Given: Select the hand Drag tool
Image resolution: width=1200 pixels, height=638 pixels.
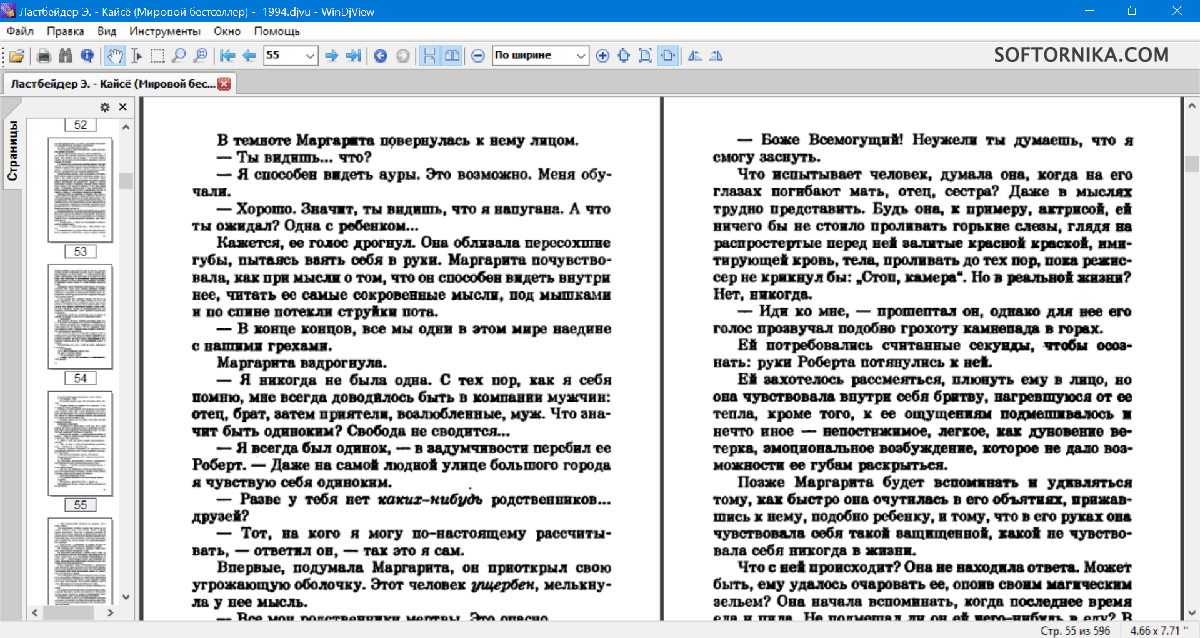Looking at the screenshot, I should 116,56.
